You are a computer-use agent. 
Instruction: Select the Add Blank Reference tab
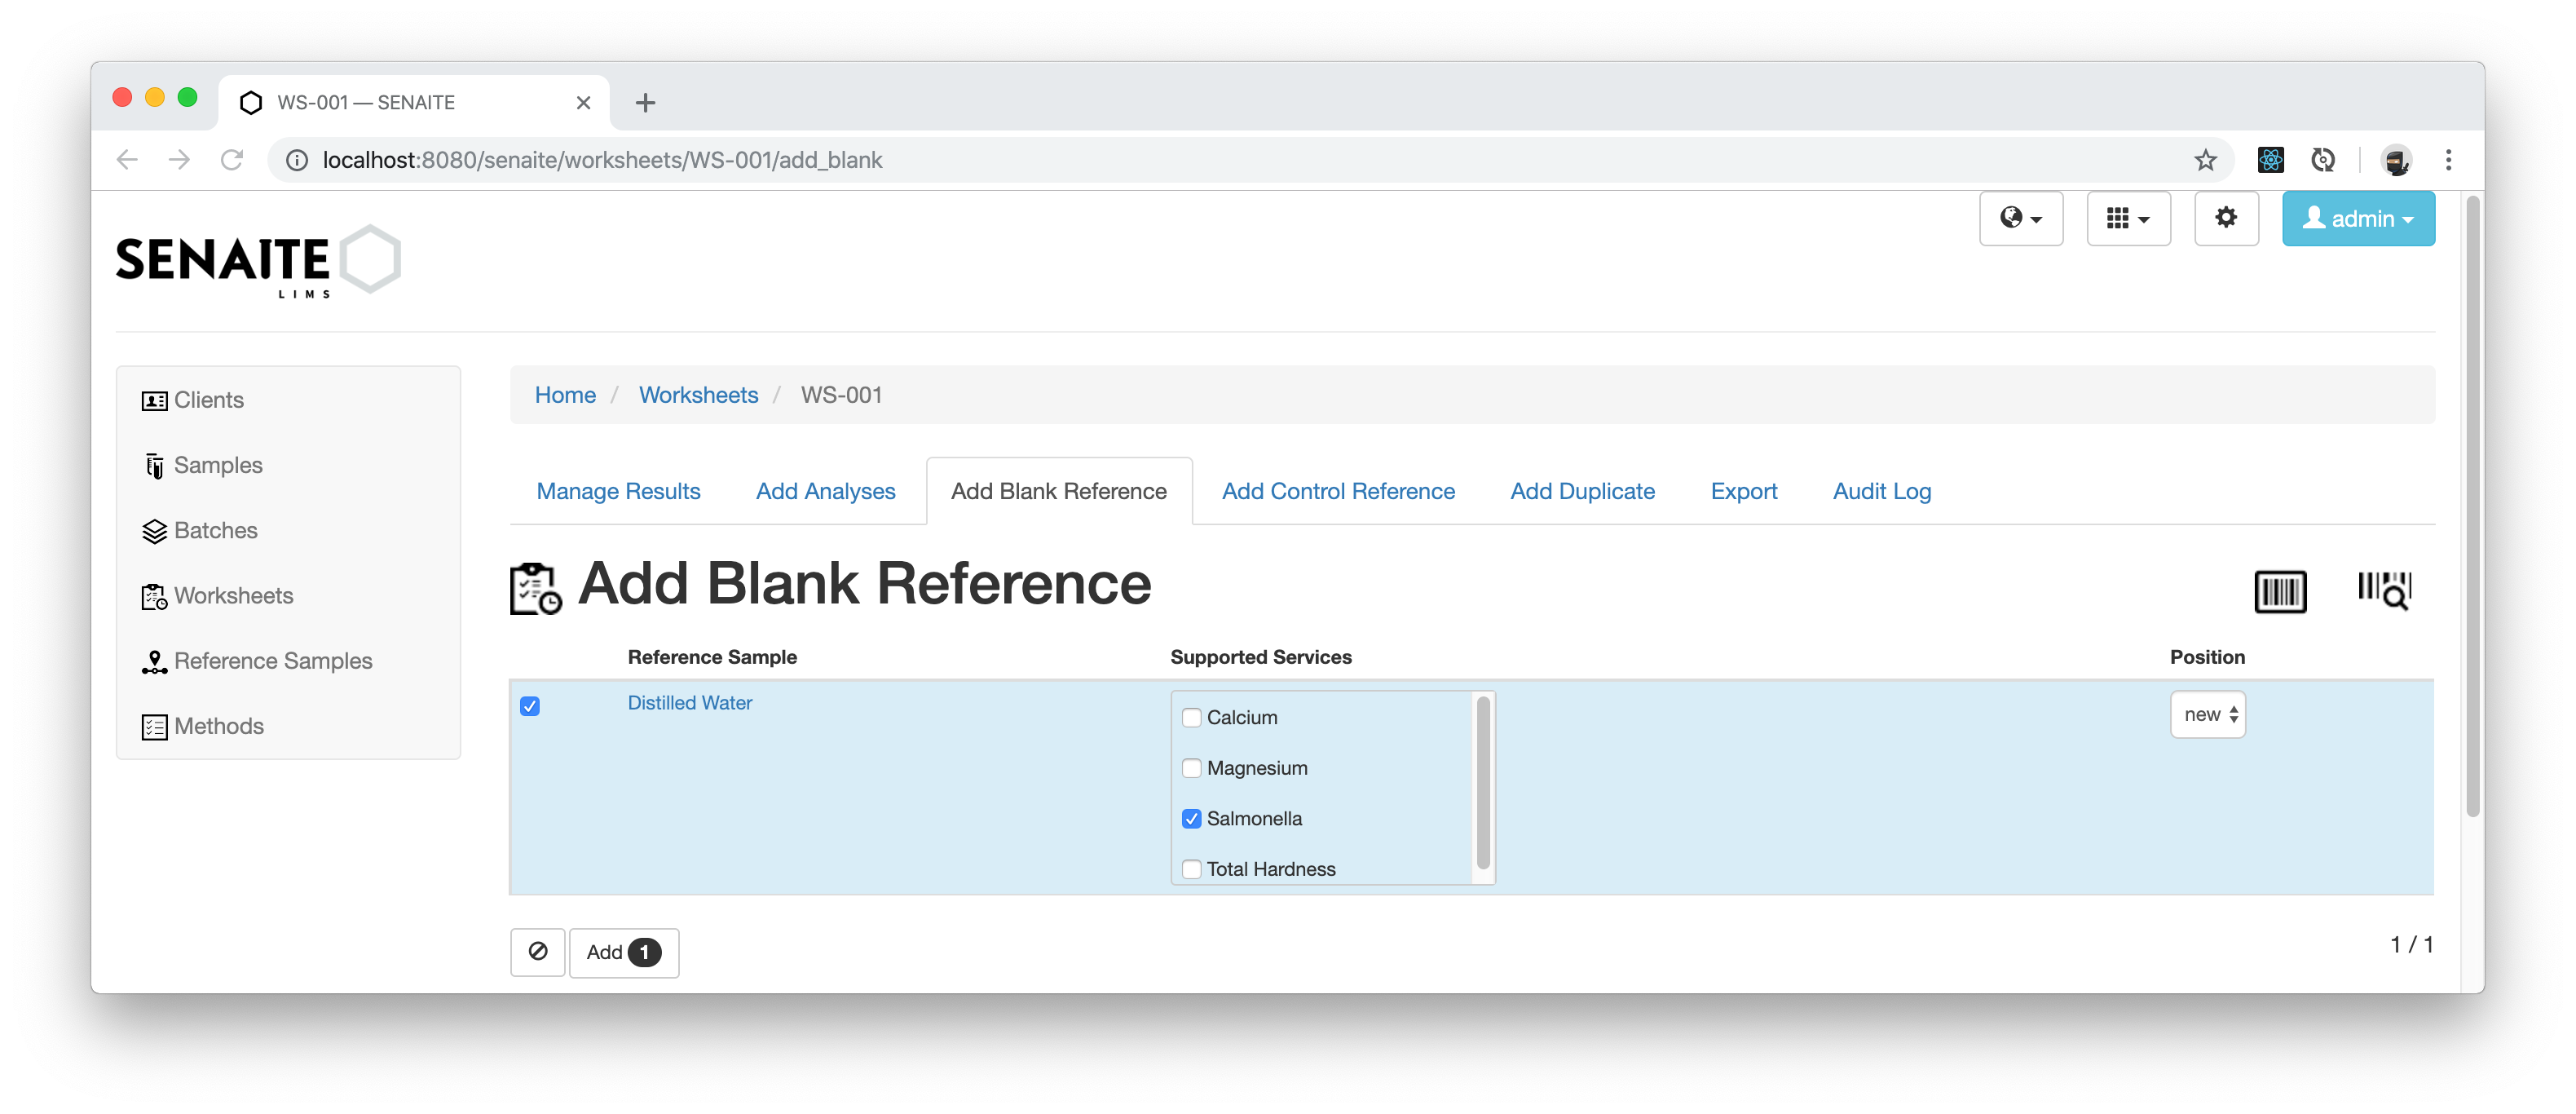click(x=1058, y=491)
